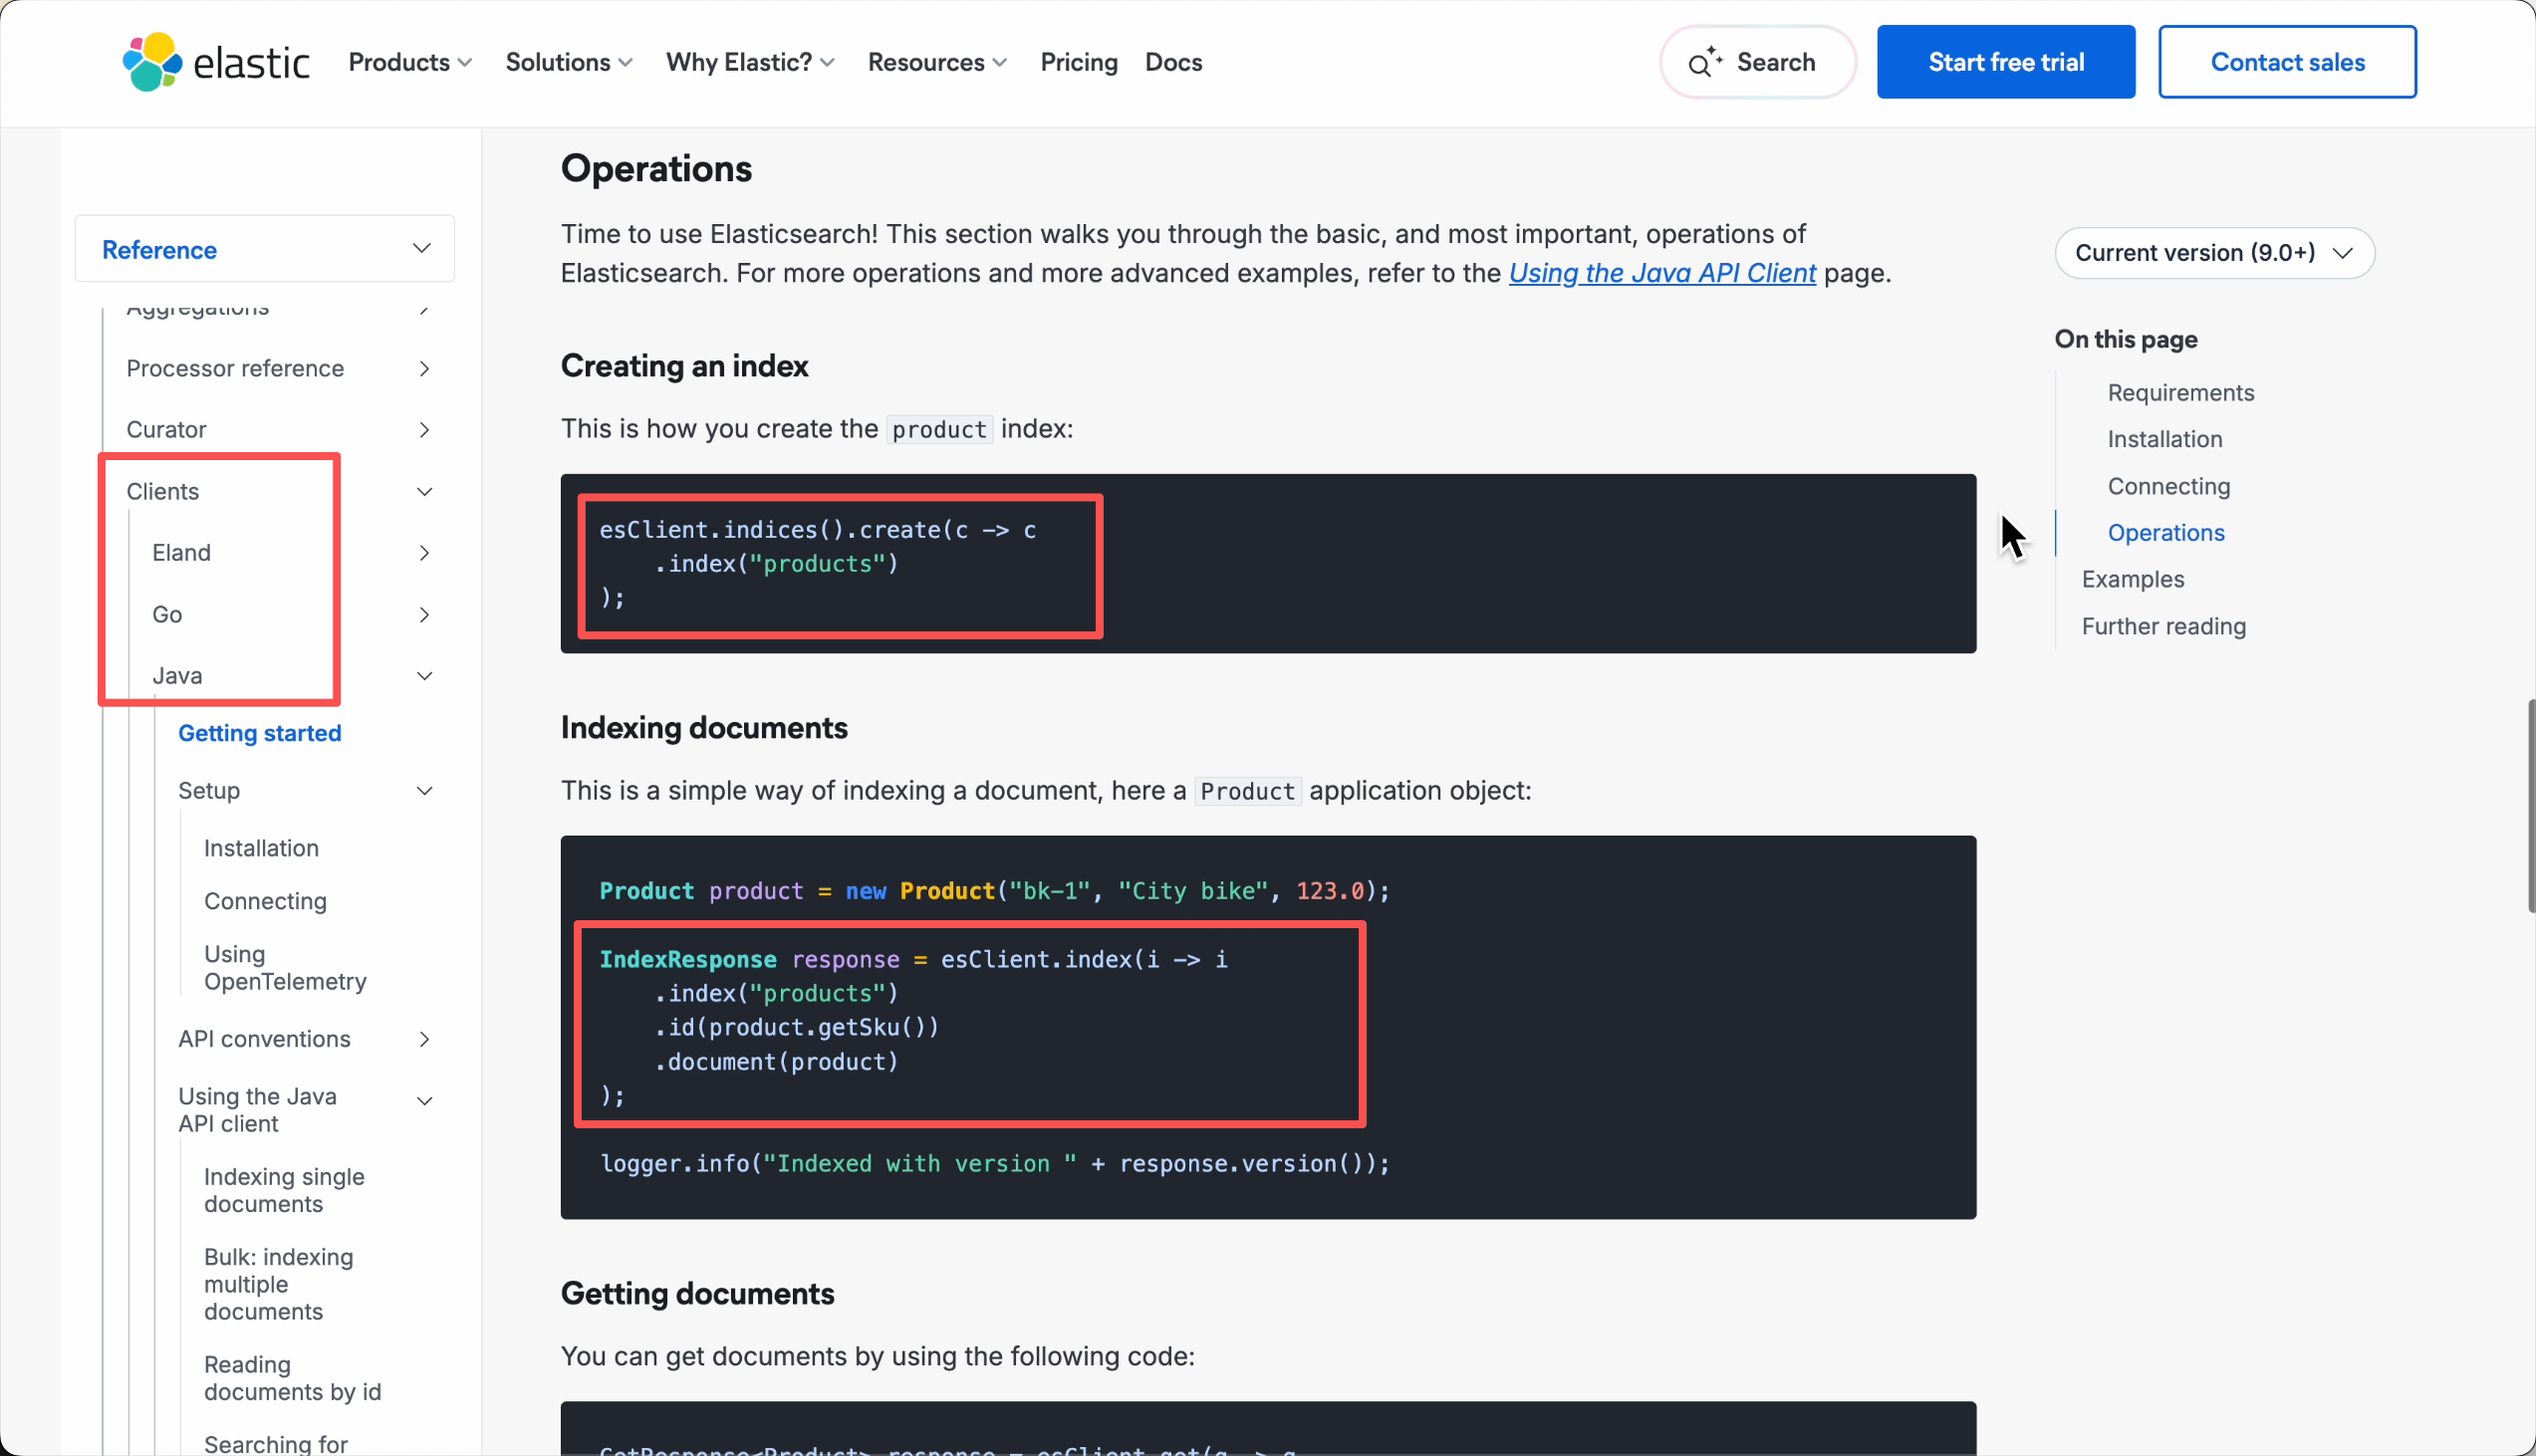Image resolution: width=2536 pixels, height=1456 pixels.
Task: Click Start free trial button
Action: (x=2005, y=62)
